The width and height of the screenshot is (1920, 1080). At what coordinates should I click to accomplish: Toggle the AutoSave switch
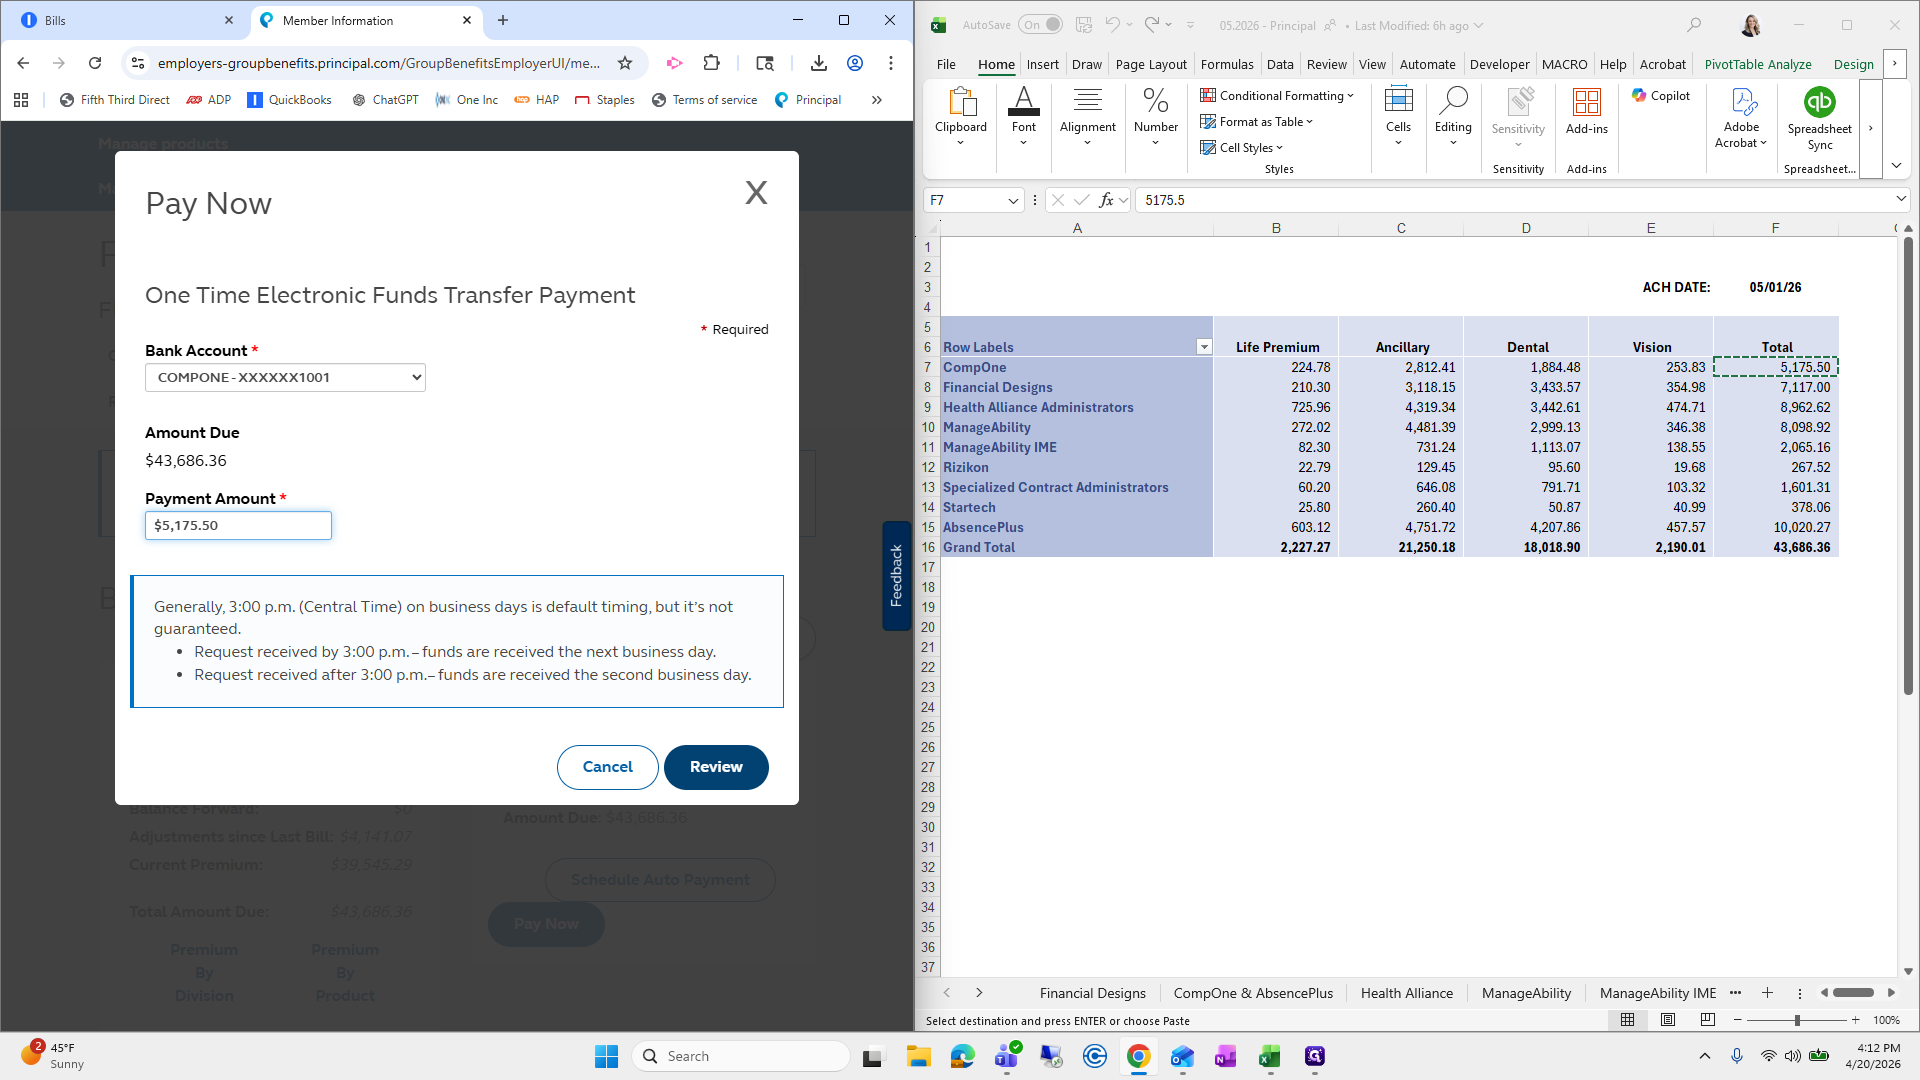click(1040, 25)
